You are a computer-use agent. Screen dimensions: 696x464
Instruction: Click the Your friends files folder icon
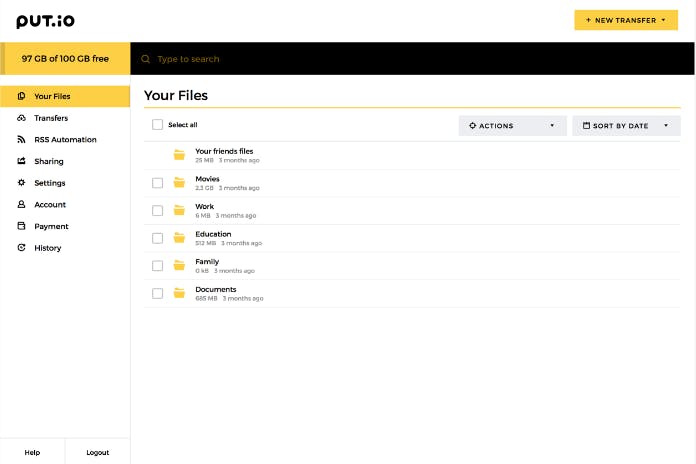click(179, 155)
